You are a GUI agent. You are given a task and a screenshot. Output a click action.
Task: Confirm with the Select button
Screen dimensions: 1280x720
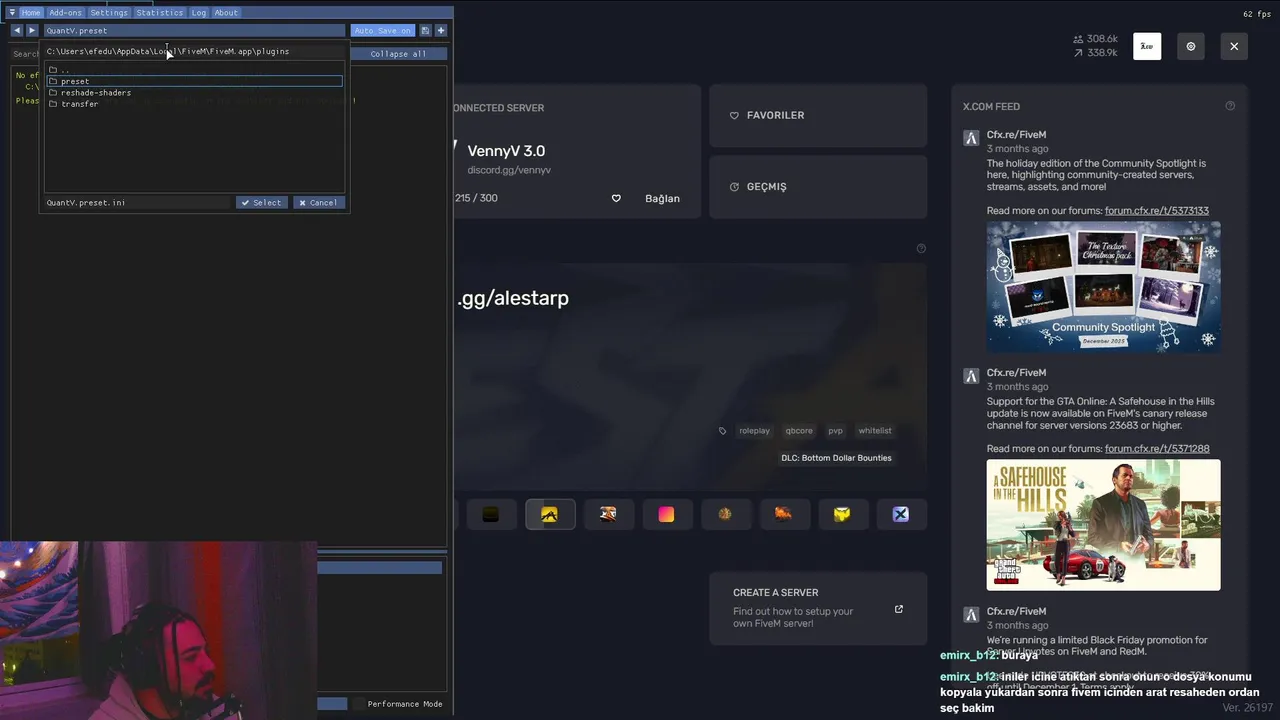point(262,203)
